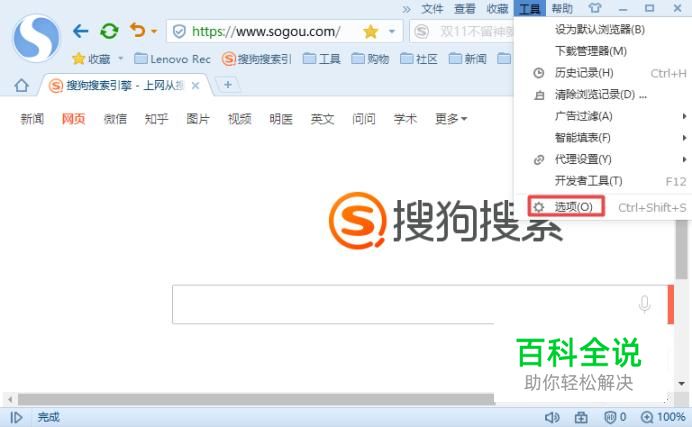Click the 视频 search category link

239,119
